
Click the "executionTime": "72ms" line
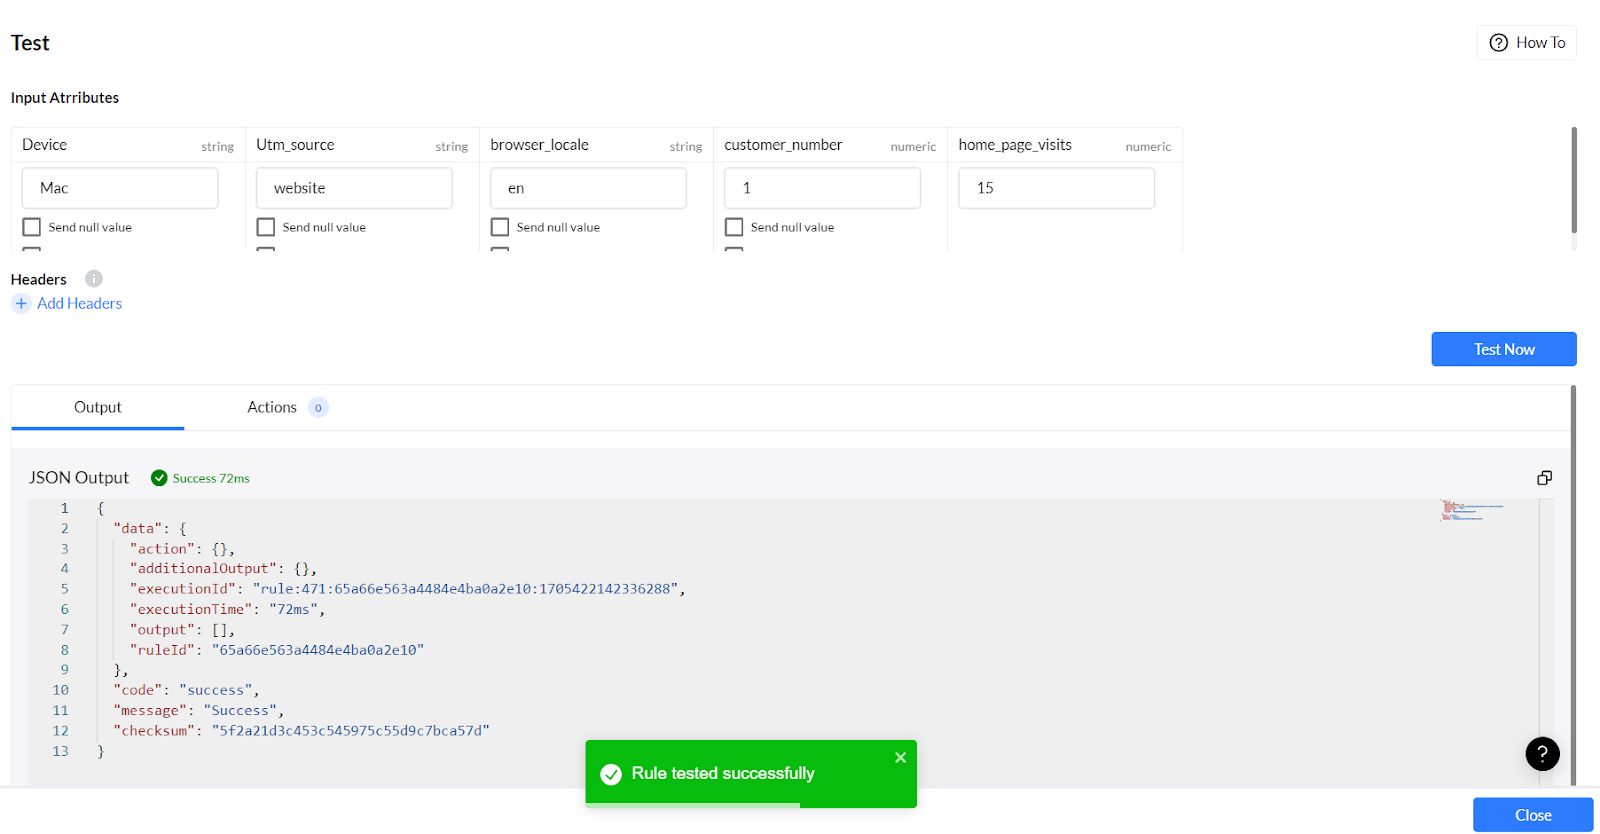point(227,609)
